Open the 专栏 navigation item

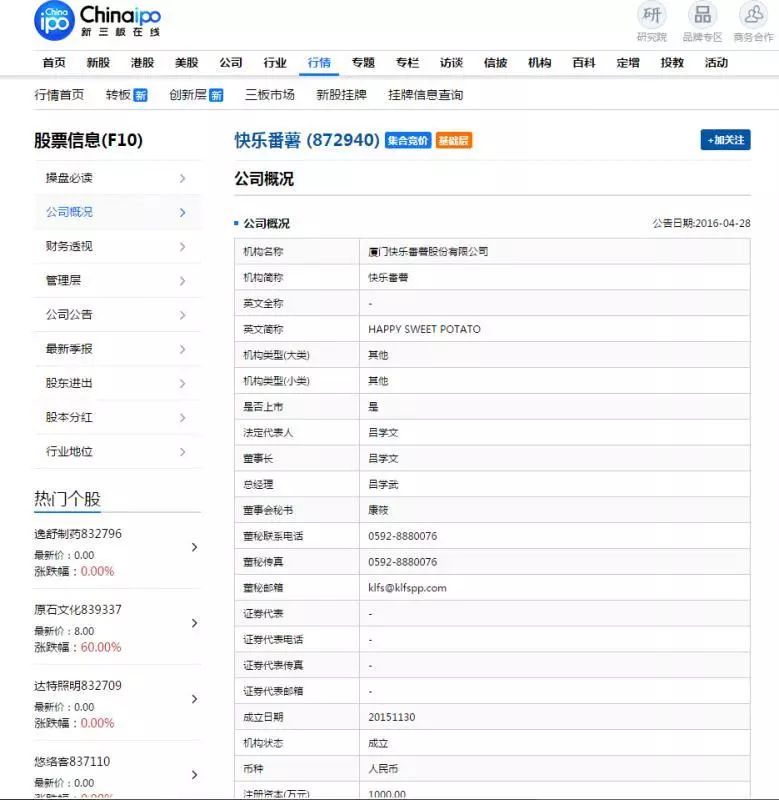pos(407,63)
